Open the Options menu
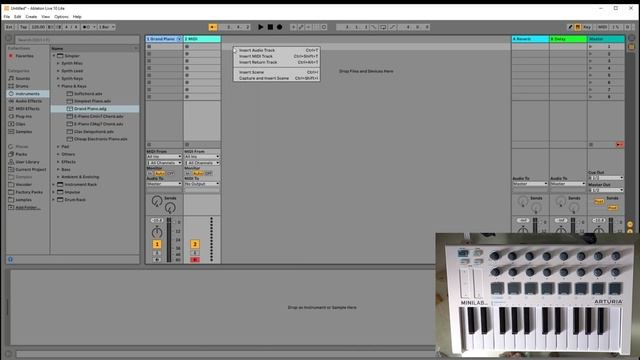The height and width of the screenshot is (360, 640). coord(61,17)
